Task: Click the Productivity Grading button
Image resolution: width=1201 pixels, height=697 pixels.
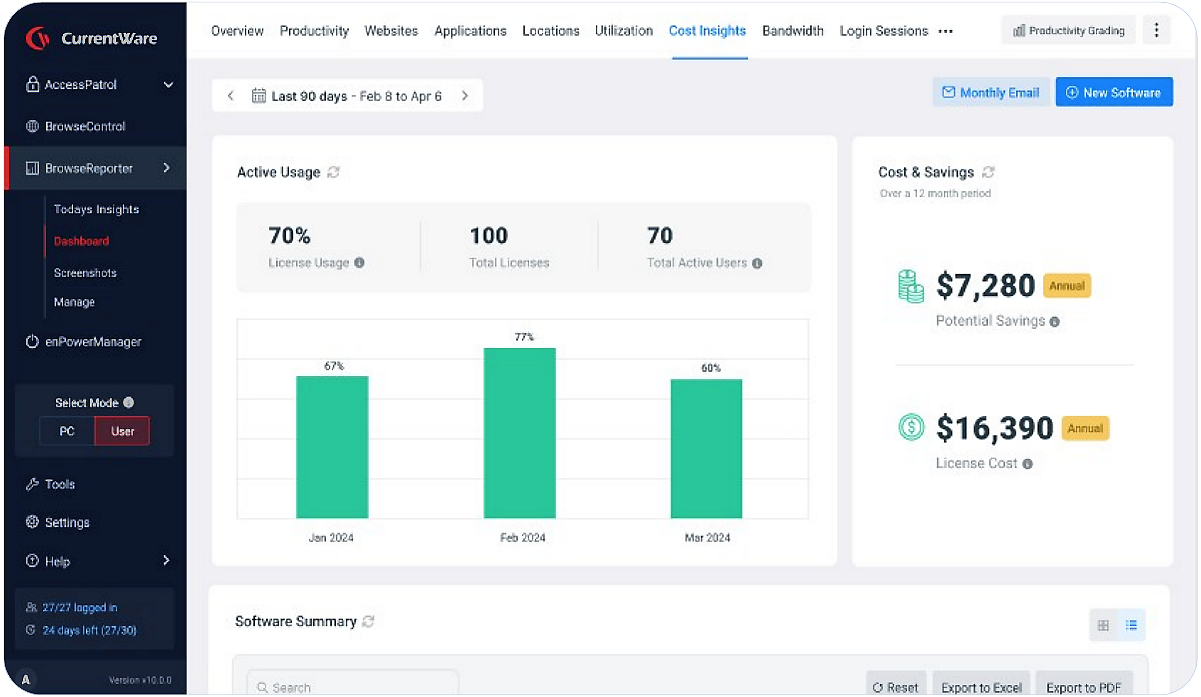Action: pyautogui.click(x=1068, y=30)
